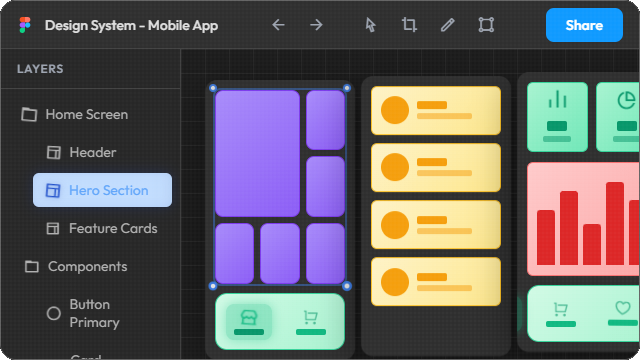Click the Share button
This screenshot has height=360, width=640.
[x=584, y=25]
